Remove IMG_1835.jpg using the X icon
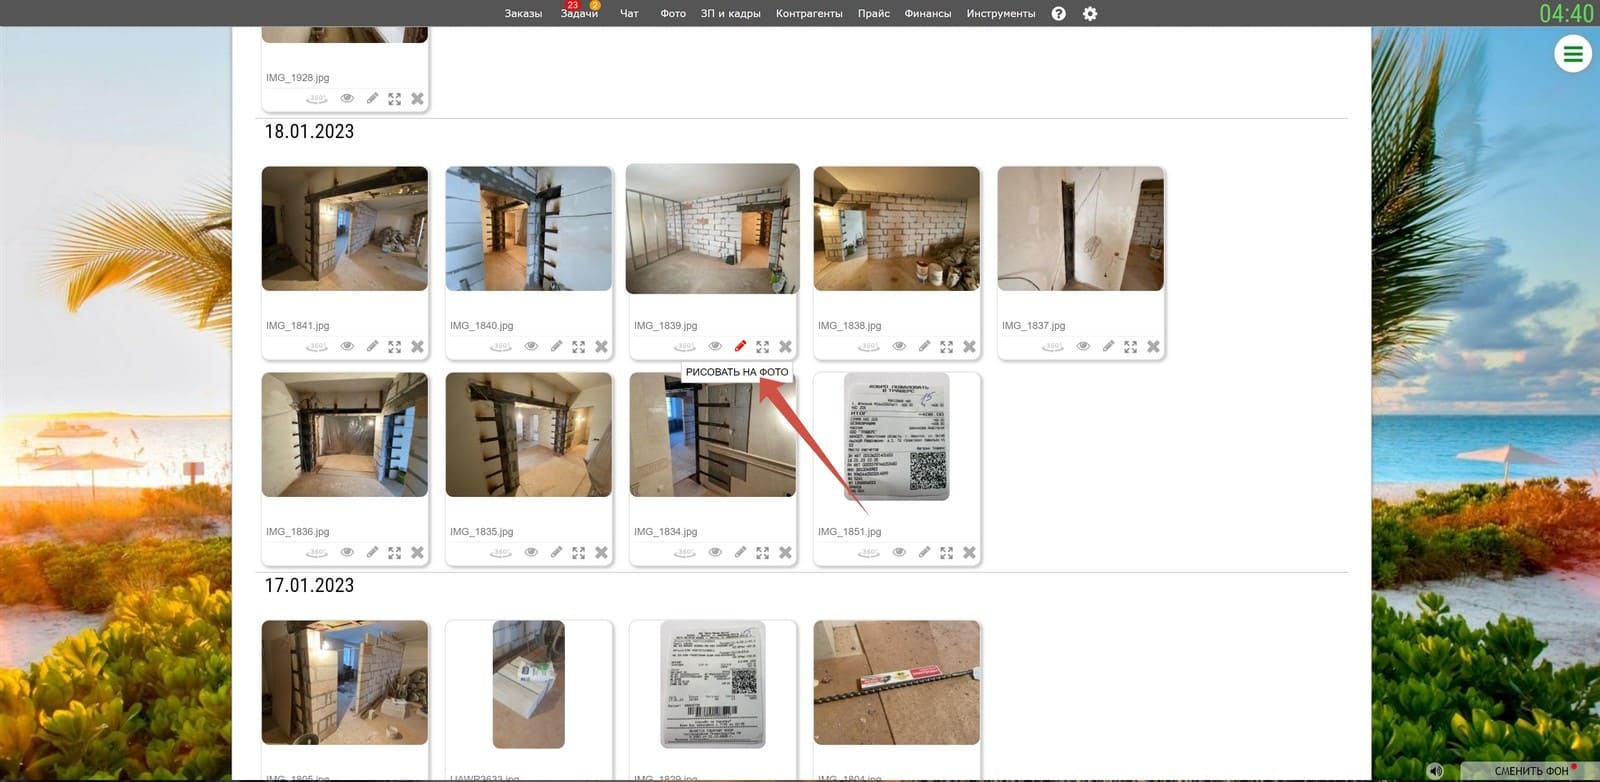Image resolution: width=1600 pixels, height=782 pixels. click(601, 552)
